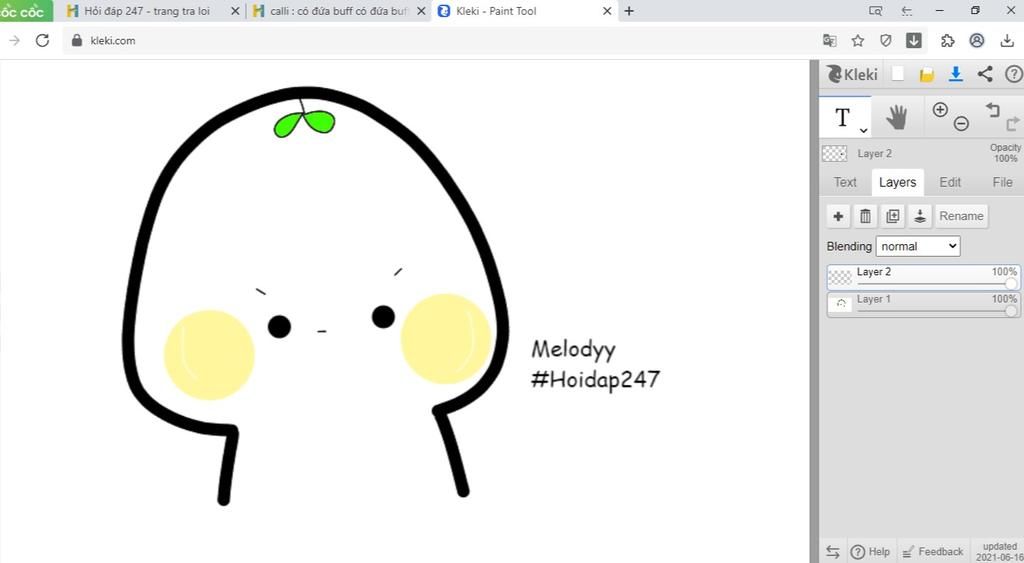
Task: Delete layer with trash can button
Action: (865, 216)
